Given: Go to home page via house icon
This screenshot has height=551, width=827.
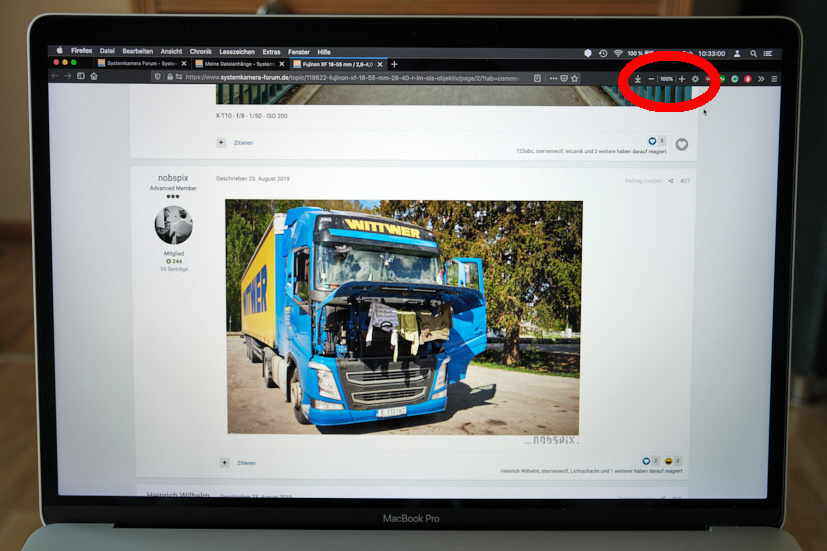Looking at the screenshot, I should click(94, 76).
